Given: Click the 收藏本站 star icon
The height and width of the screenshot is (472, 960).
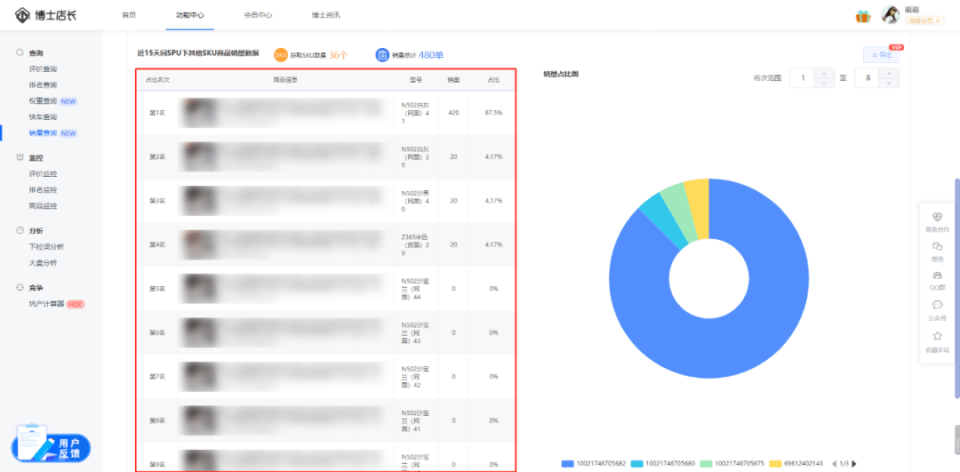Looking at the screenshot, I should click(x=936, y=339).
